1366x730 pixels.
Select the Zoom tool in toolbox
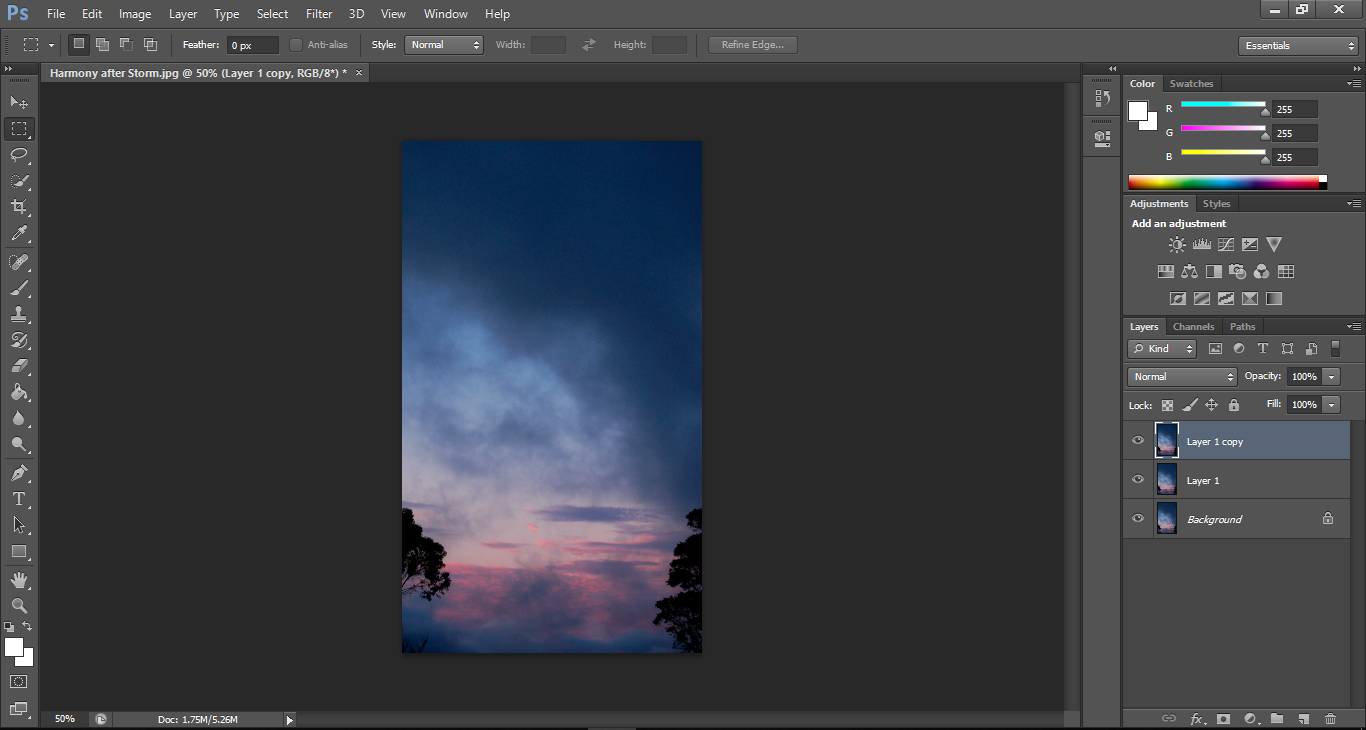(19, 606)
